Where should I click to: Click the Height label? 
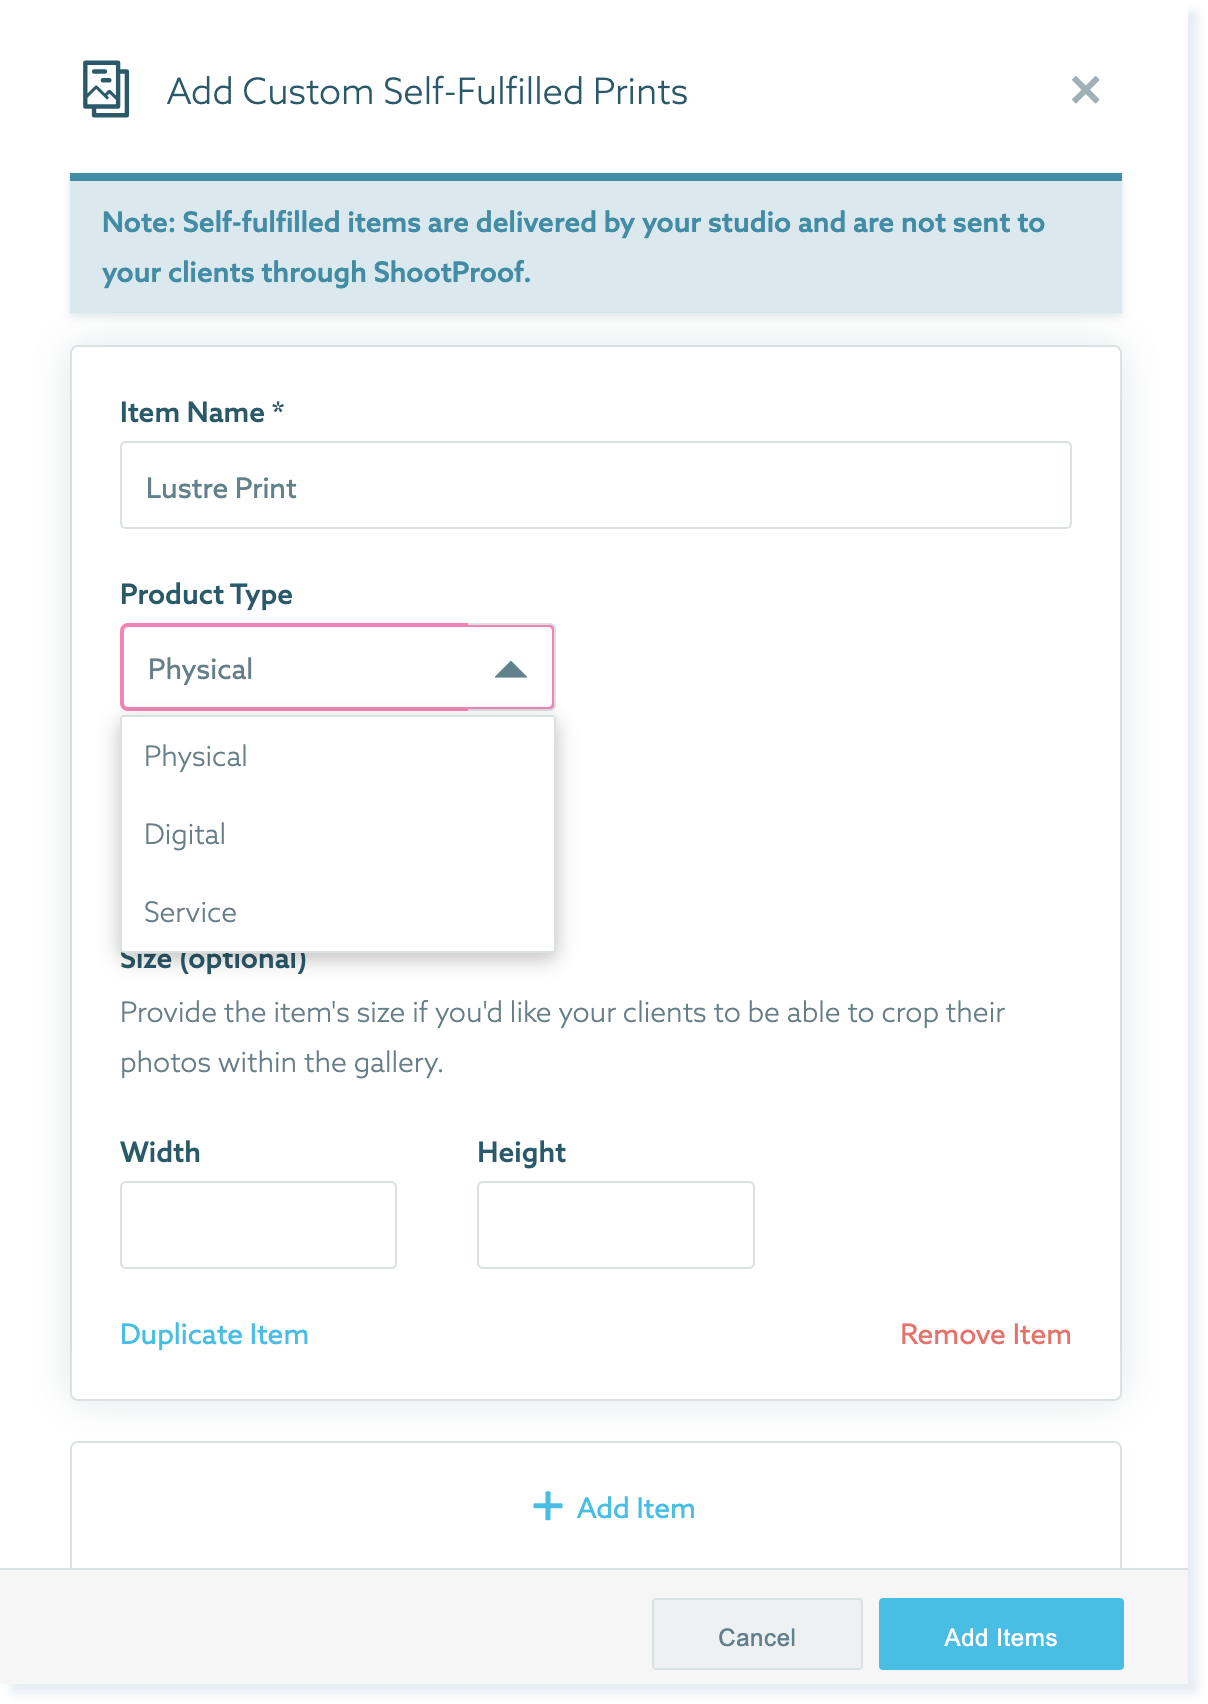click(x=522, y=1152)
